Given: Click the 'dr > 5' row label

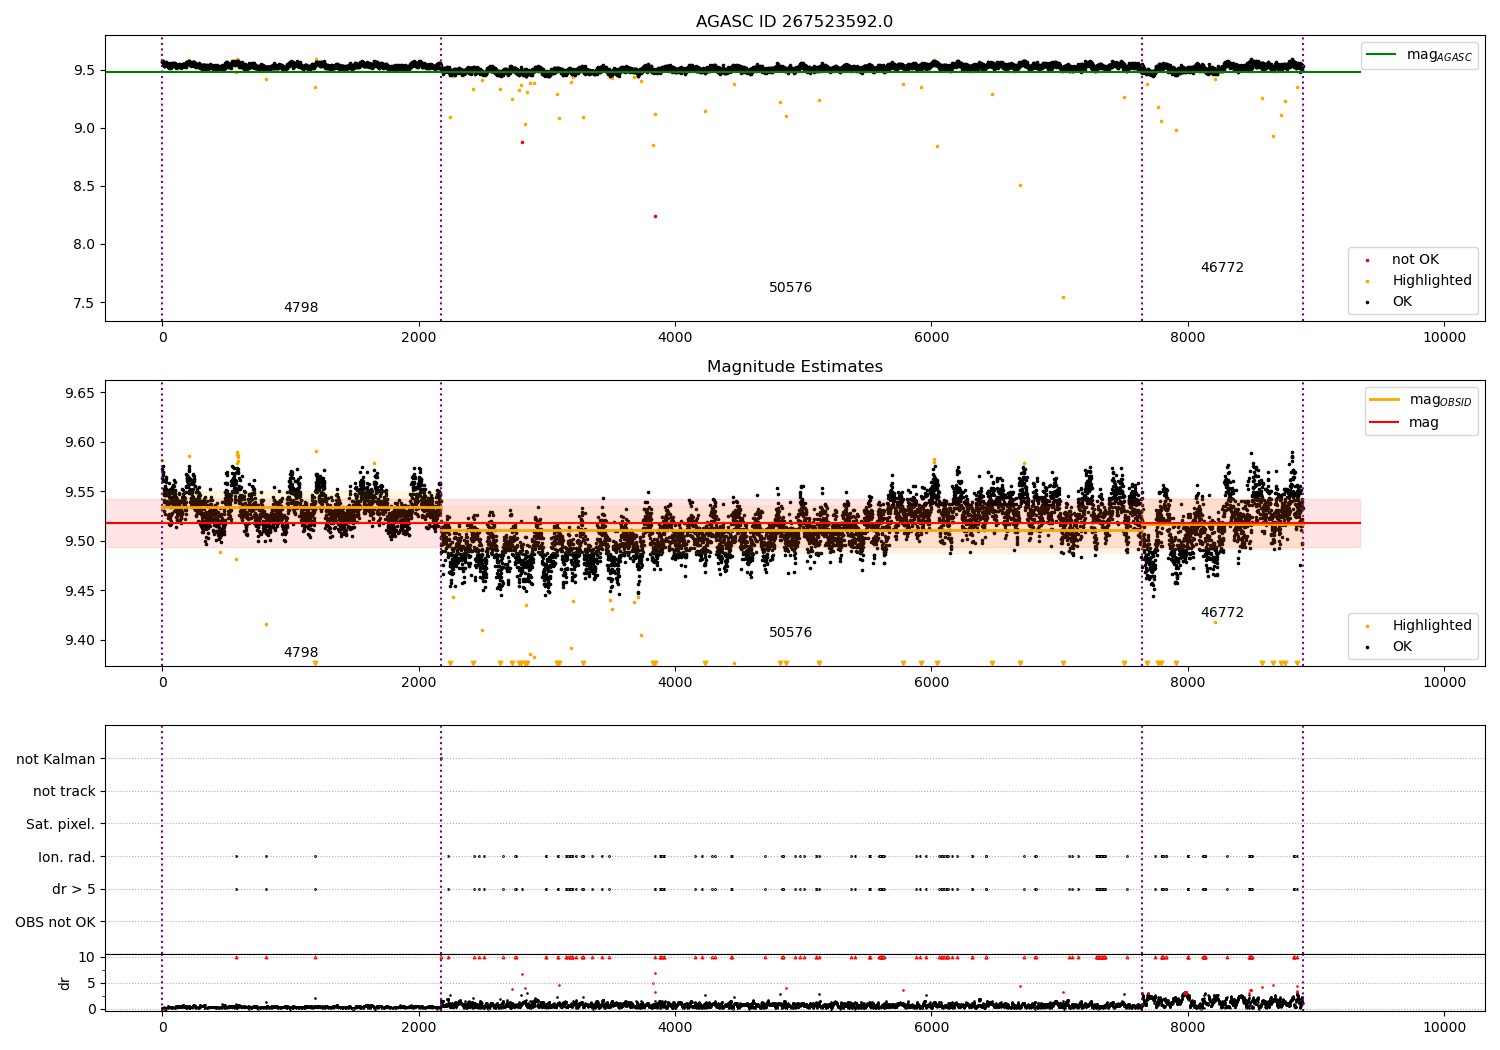Looking at the screenshot, I should click(74, 890).
